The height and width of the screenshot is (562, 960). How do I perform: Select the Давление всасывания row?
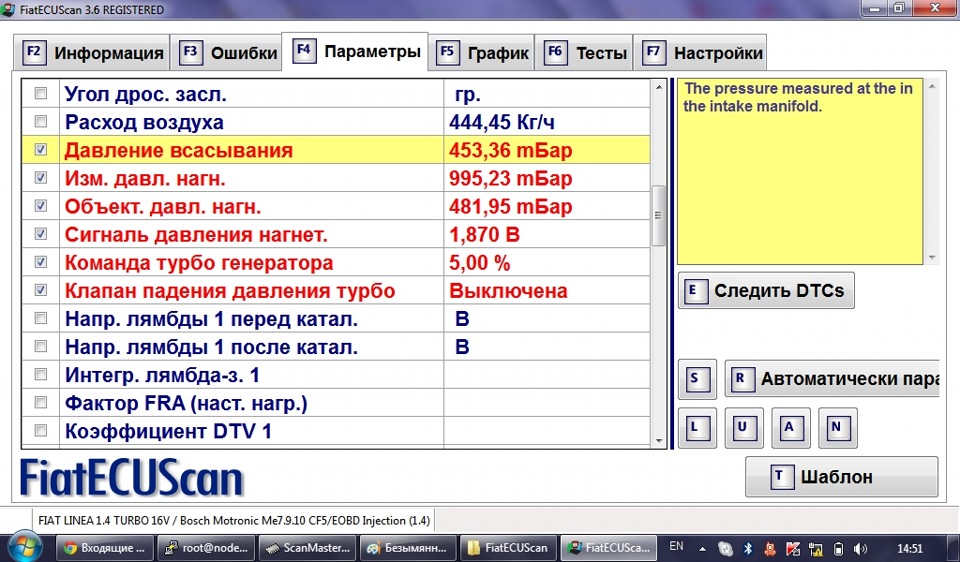(336, 150)
